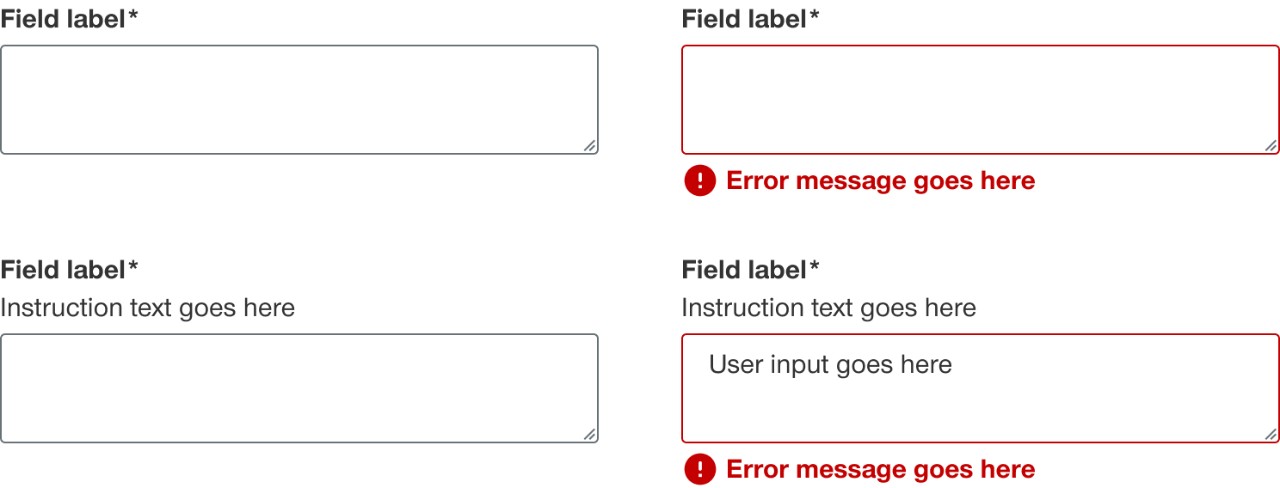Focus the gray textarea with no instruction text
1280x488 pixels.
tap(299, 100)
